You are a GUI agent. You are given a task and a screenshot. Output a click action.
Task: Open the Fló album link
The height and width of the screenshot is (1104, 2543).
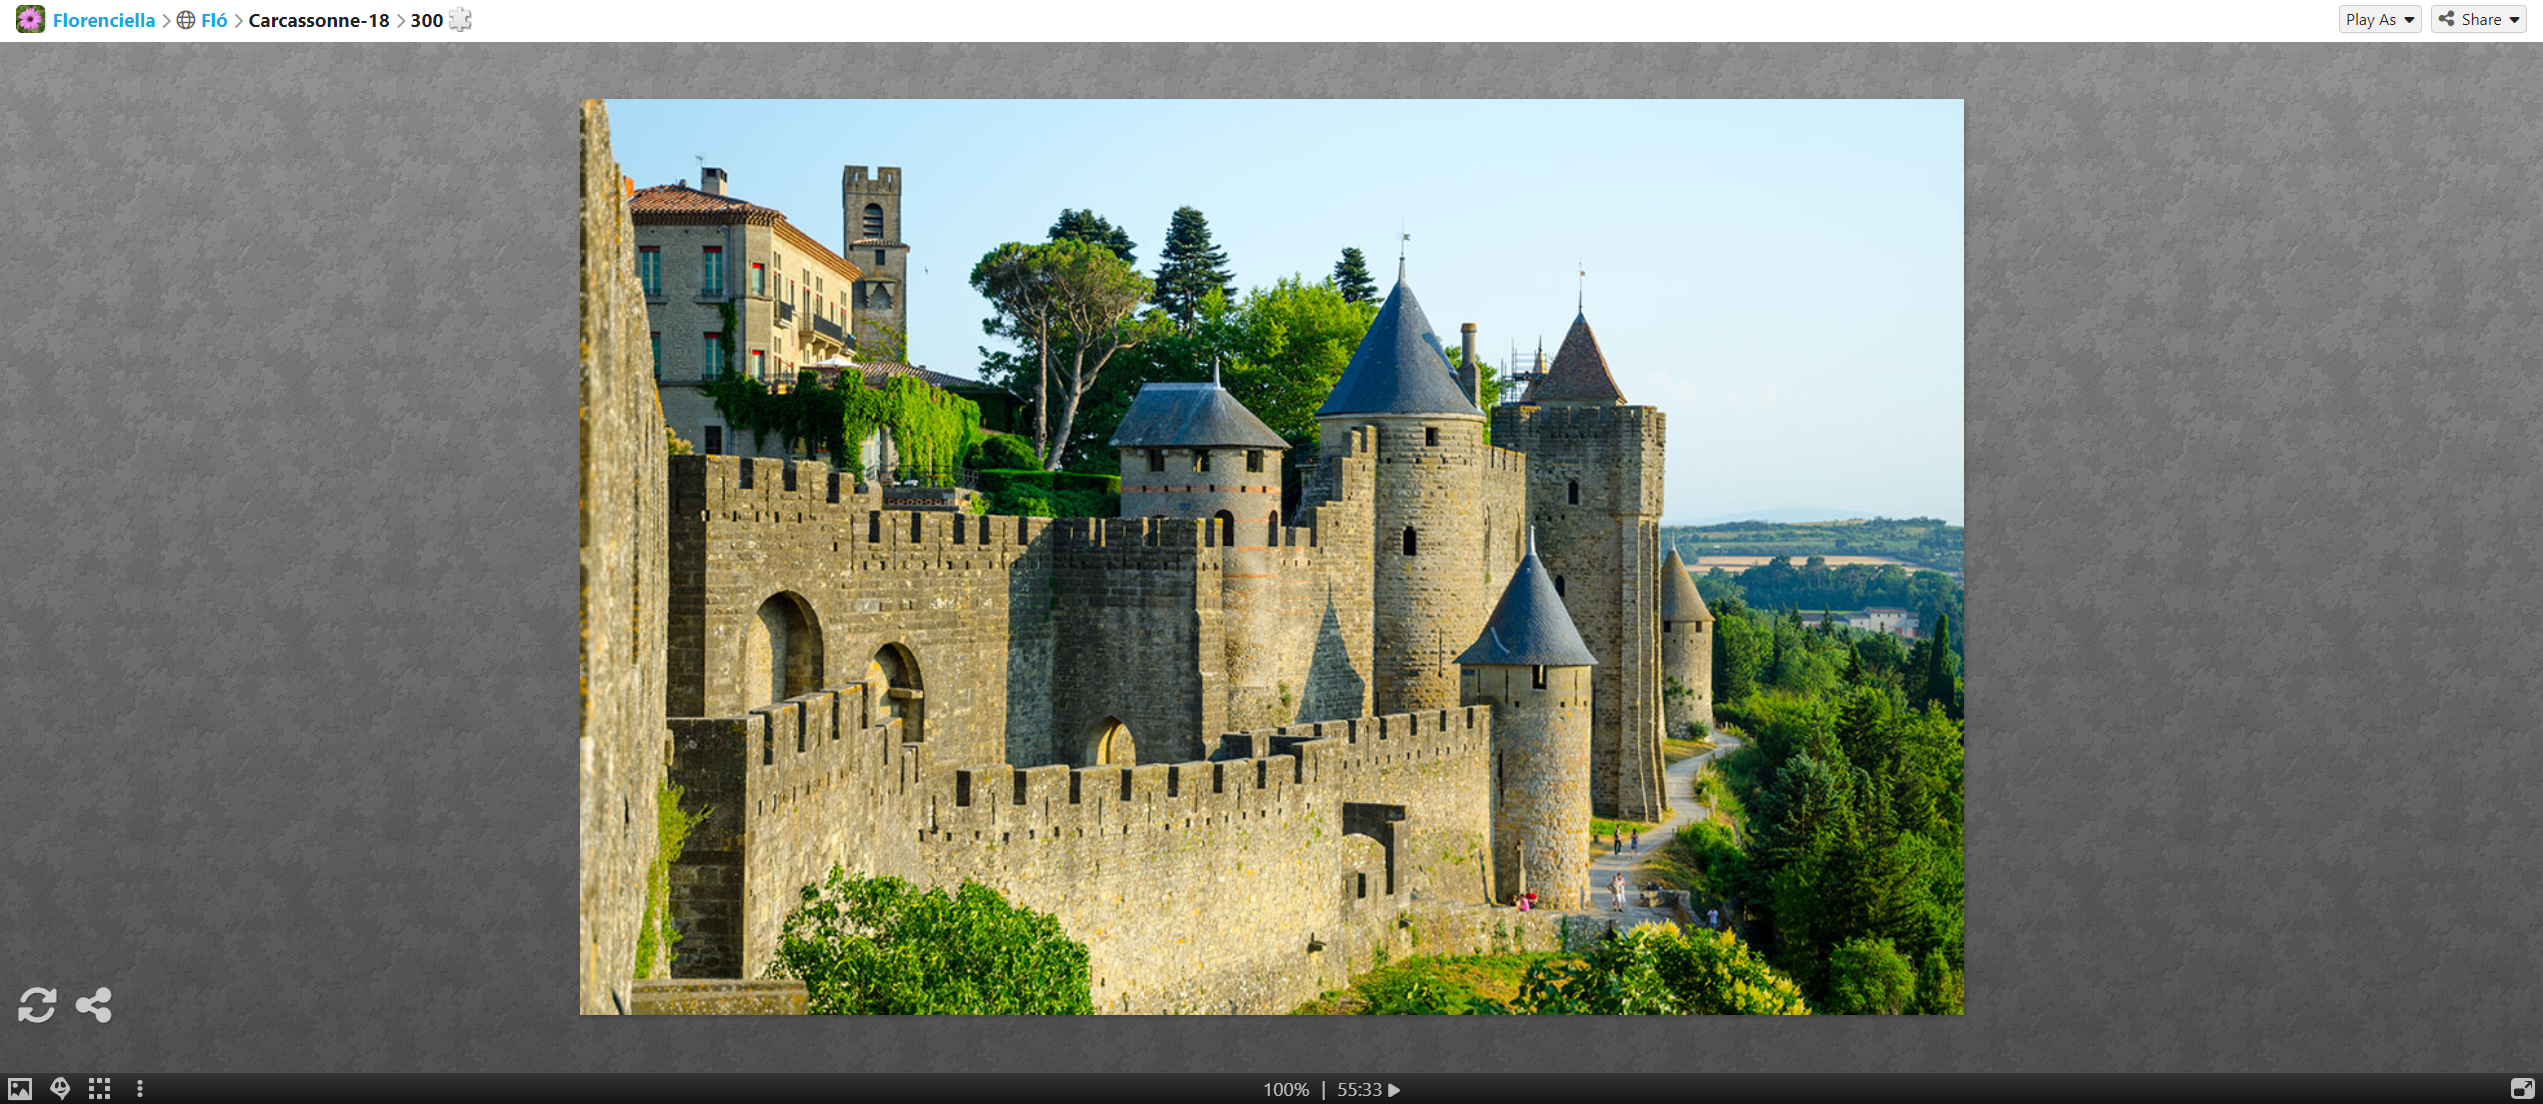pyautogui.click(x=214, y=20)
